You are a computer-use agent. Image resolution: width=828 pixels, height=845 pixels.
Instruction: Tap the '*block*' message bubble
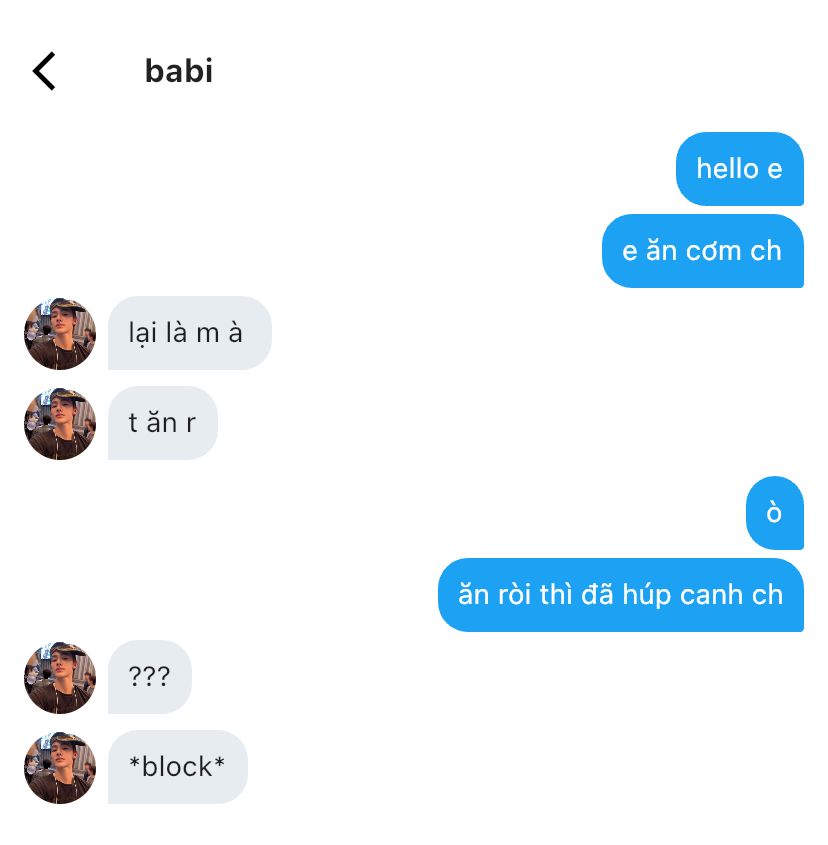click(178, 767)
